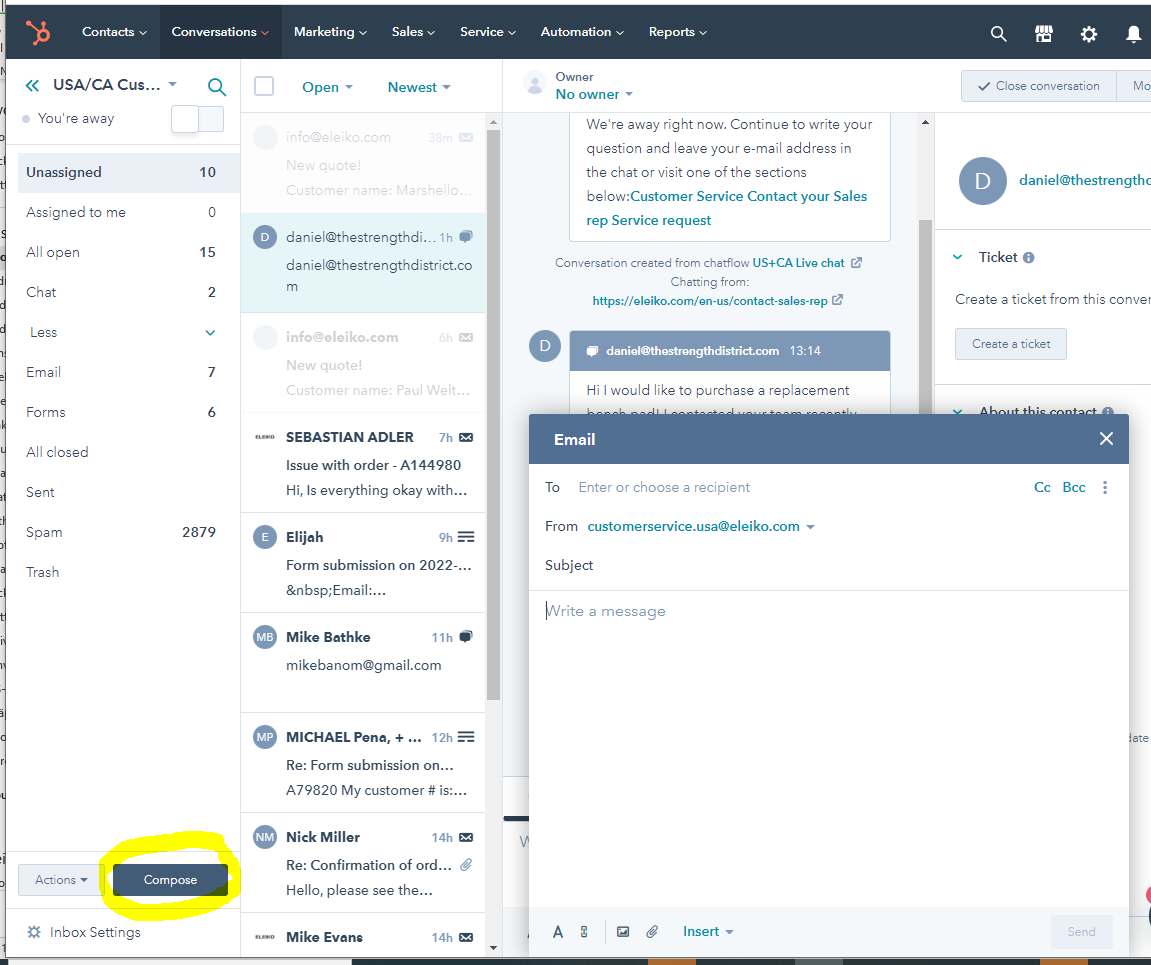Viewport: 1151px width, 965px height.
Task: Open the Newest sort dropdown
Action: (x=418, y=87)
